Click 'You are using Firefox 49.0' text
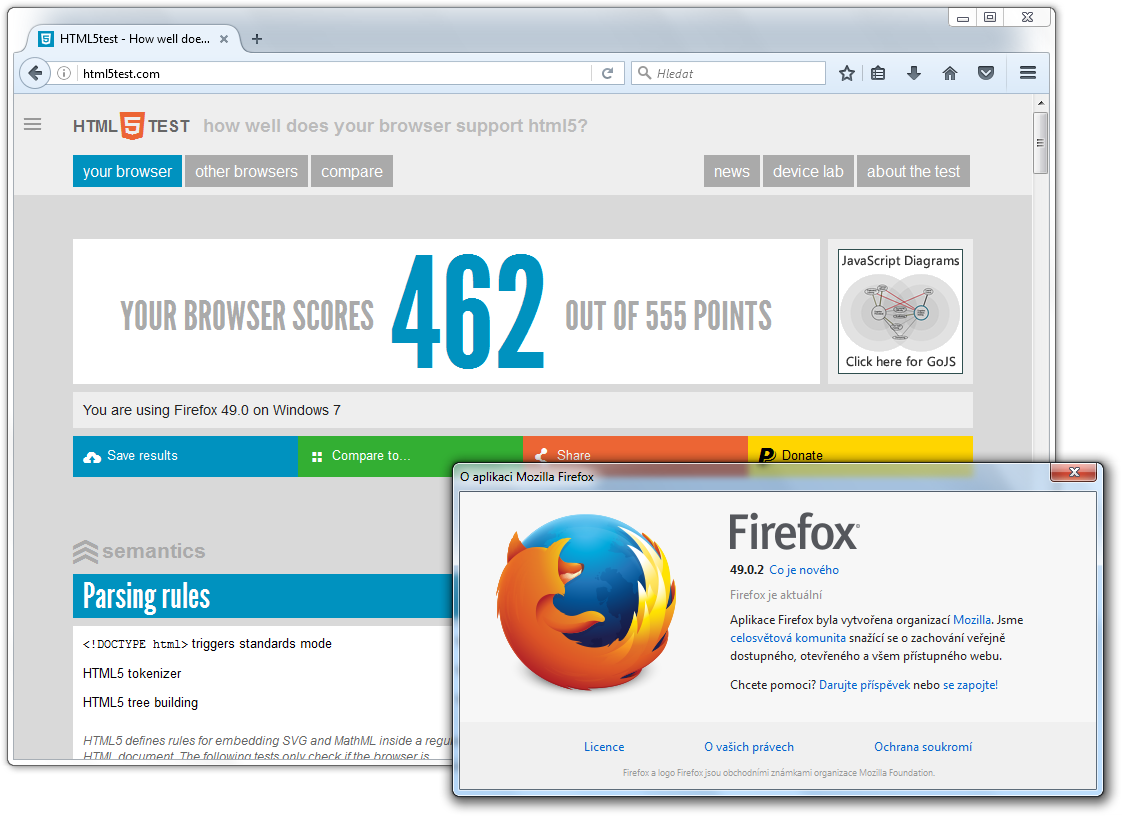This screenshot has width=1122, height=816. [212, 410]
